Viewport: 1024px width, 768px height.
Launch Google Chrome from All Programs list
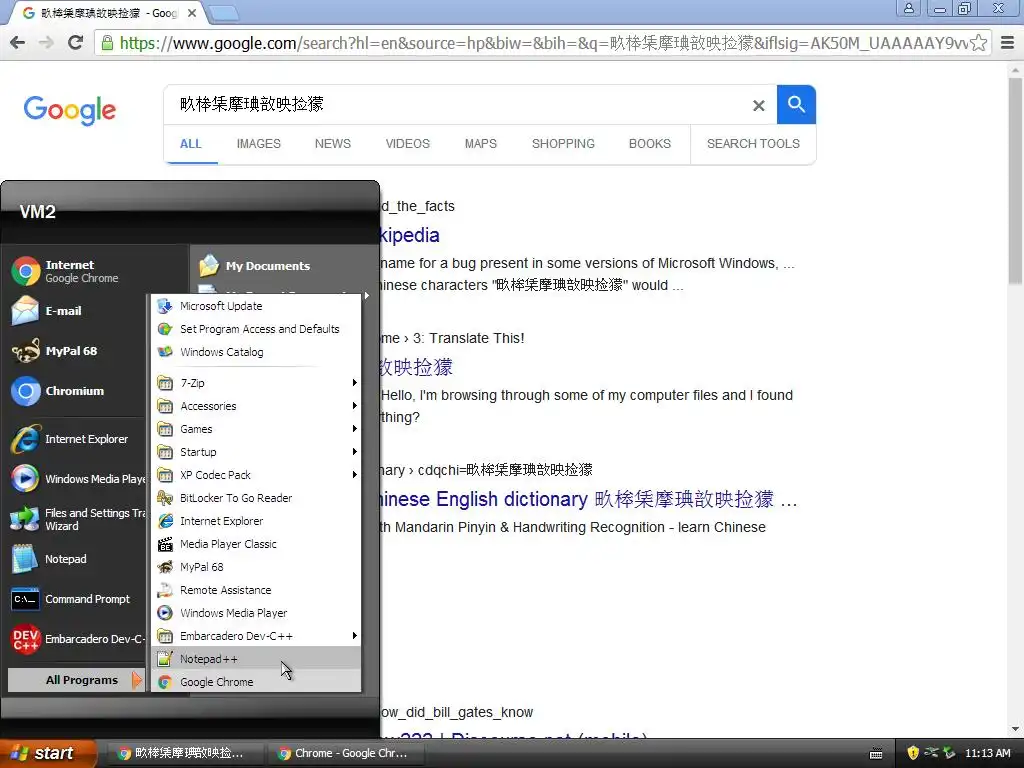(x=256, y=682)
